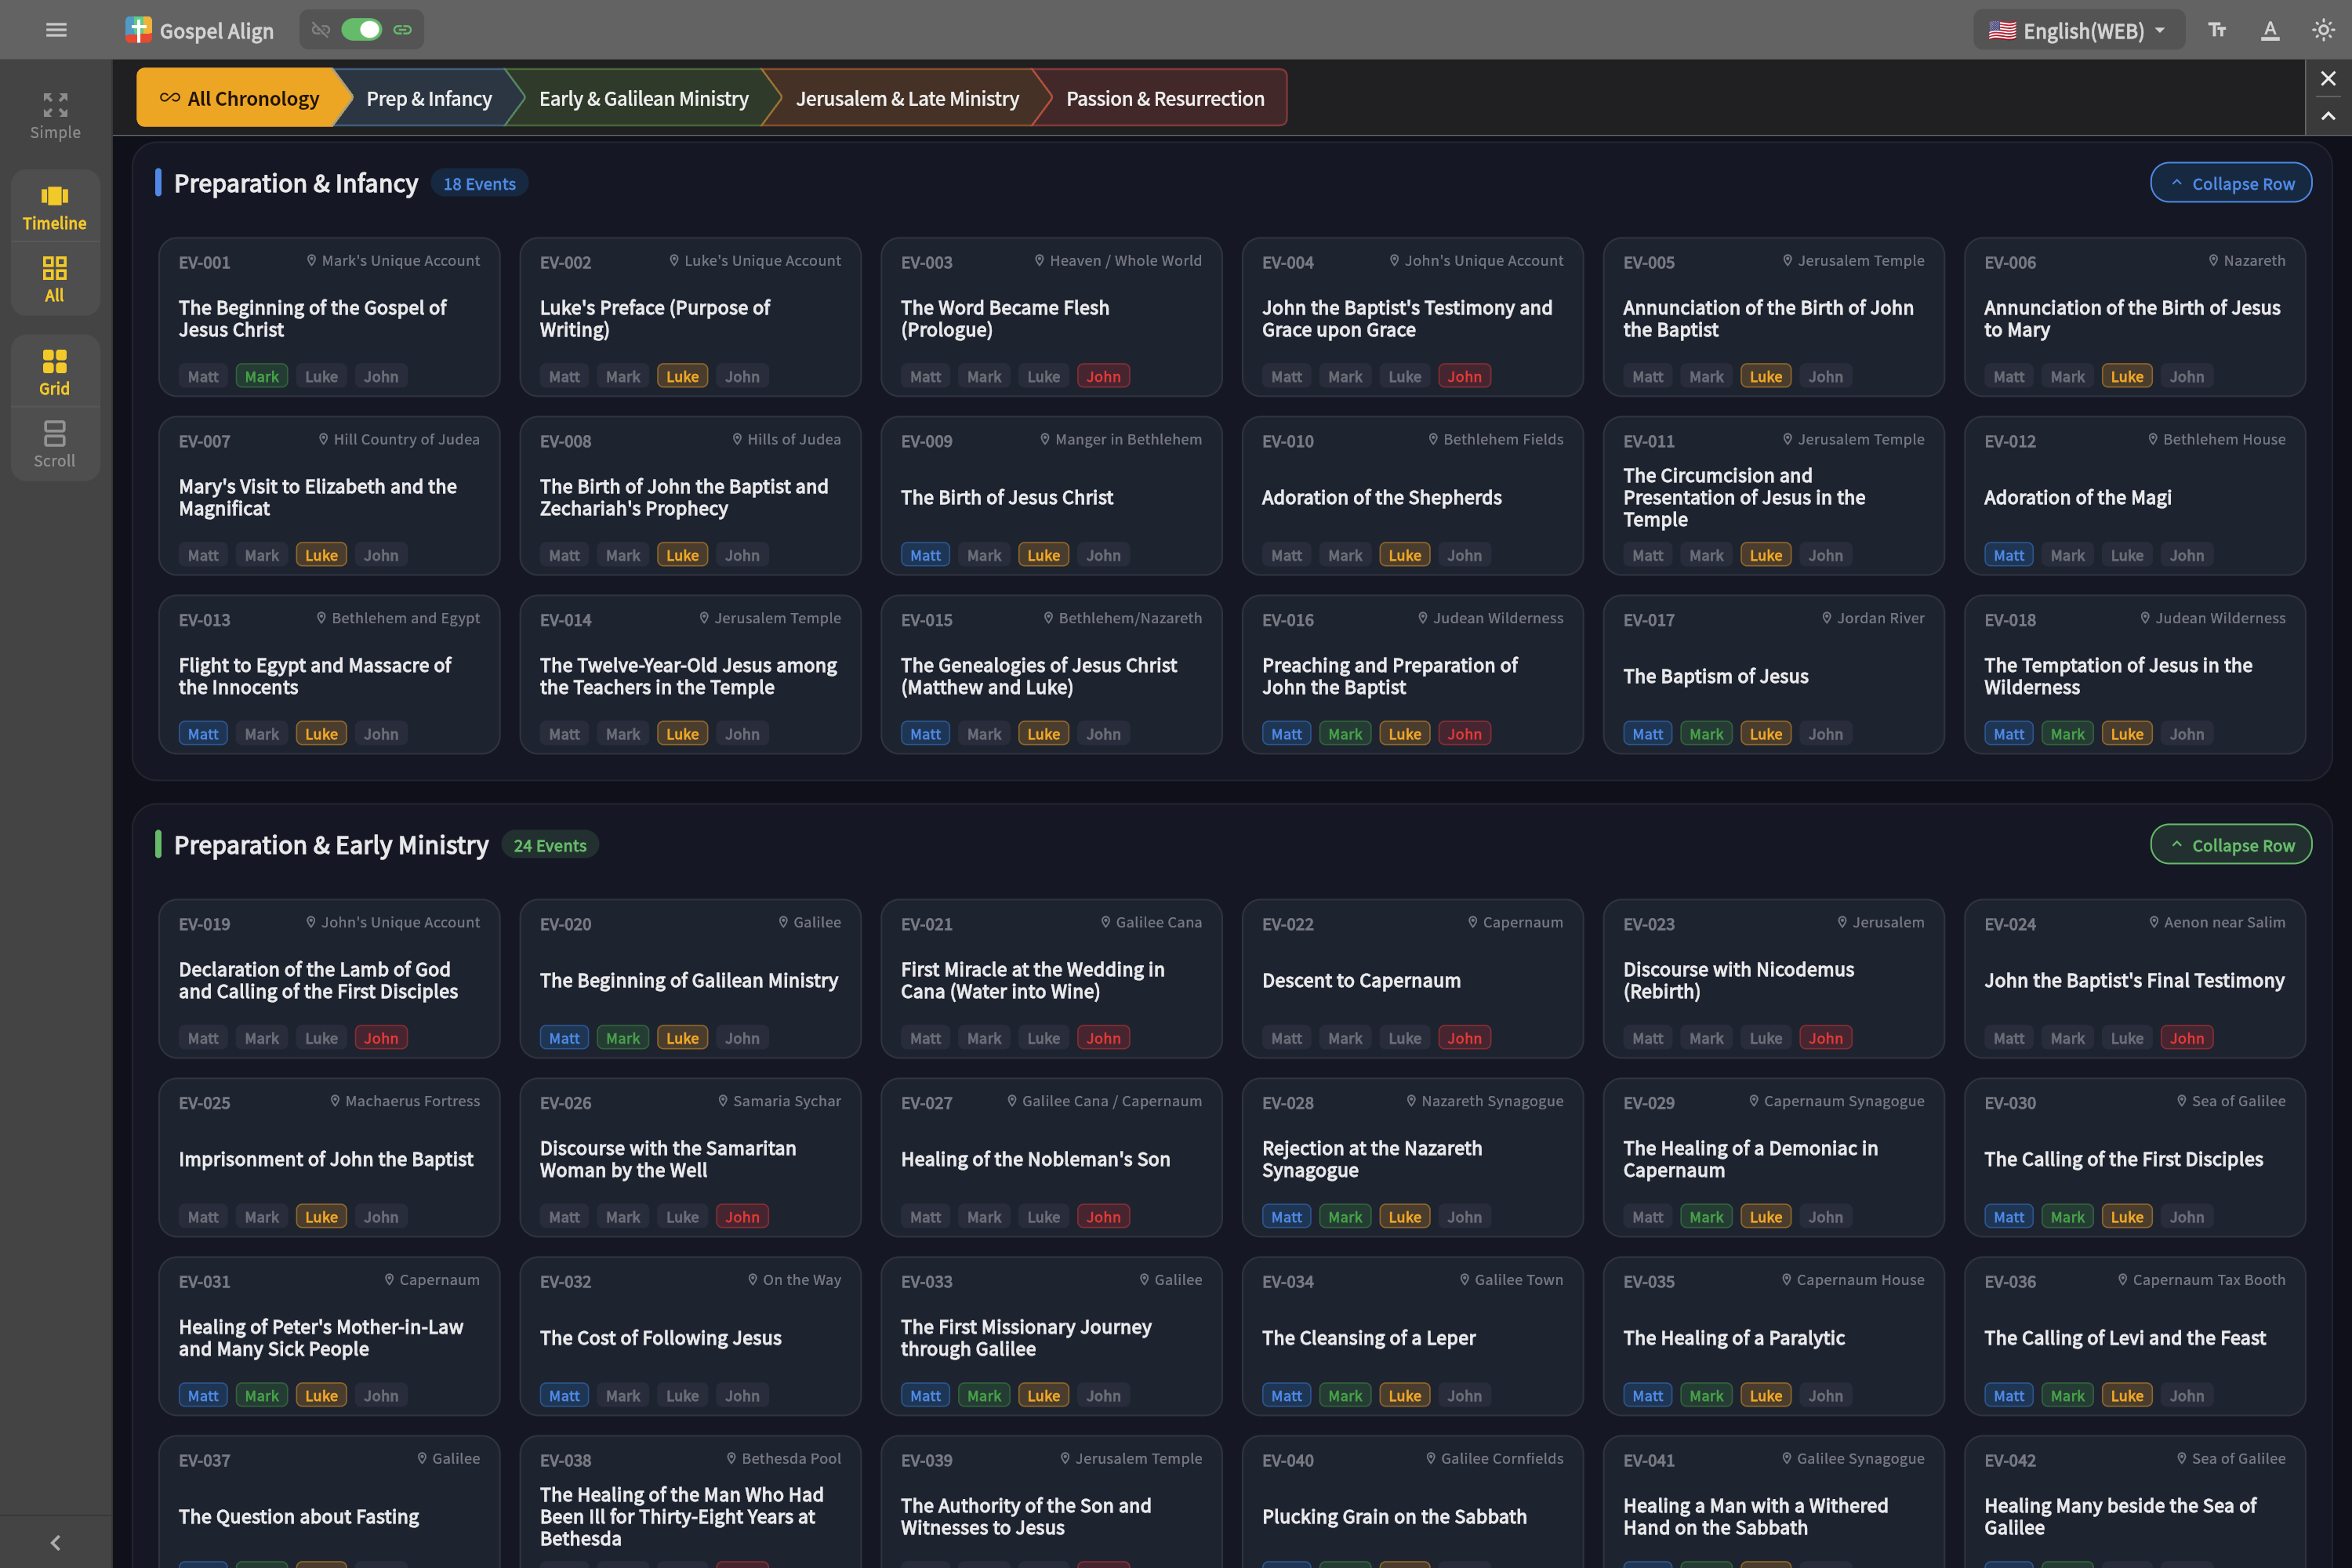Image resolution: width=2352 pixels, height=1568 pixels.
Task: Click the Gospel Align logo
Action: (200, 30)
